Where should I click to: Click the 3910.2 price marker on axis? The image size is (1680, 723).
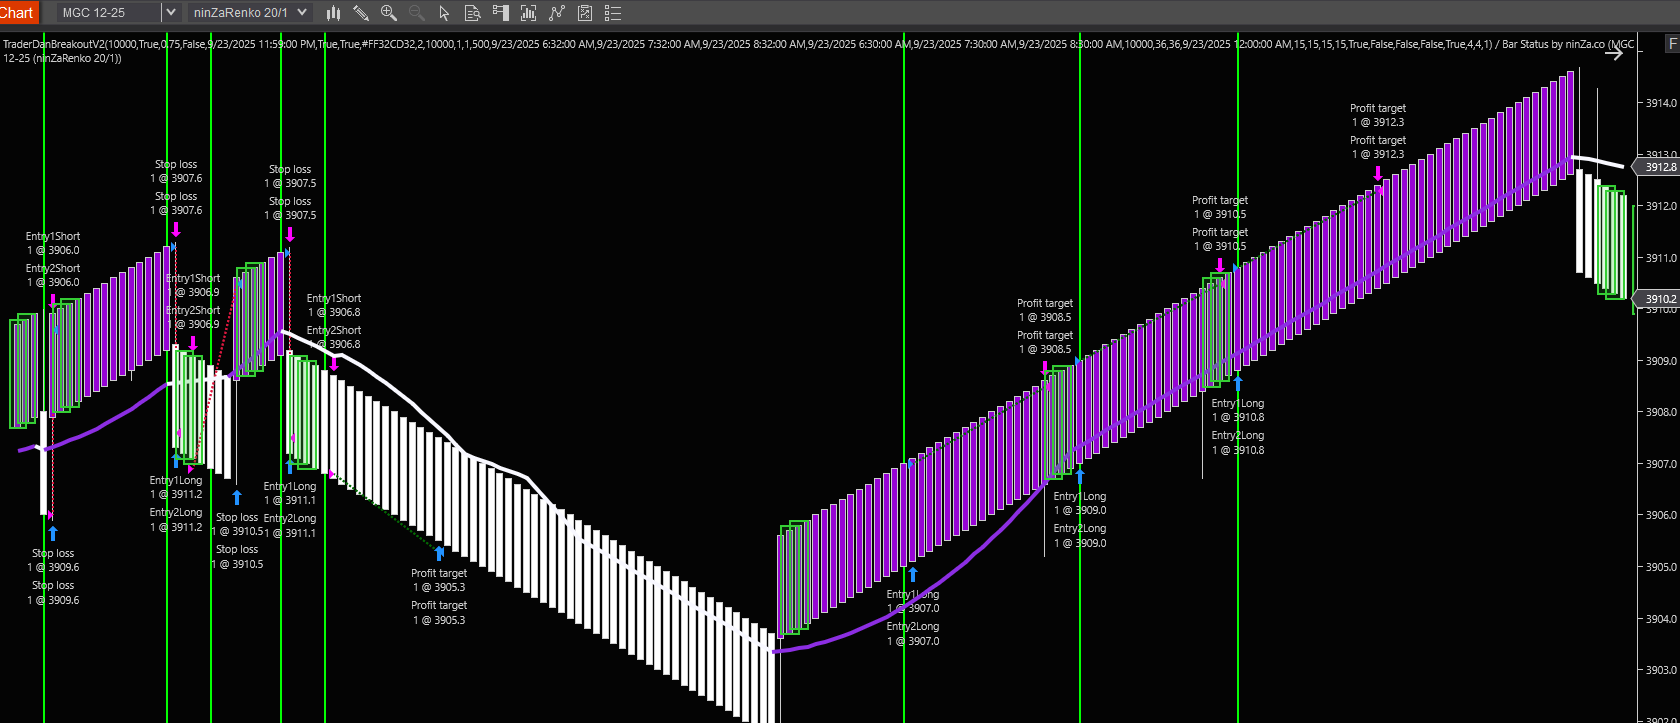pyautogui.click(x=1660, y=299)
